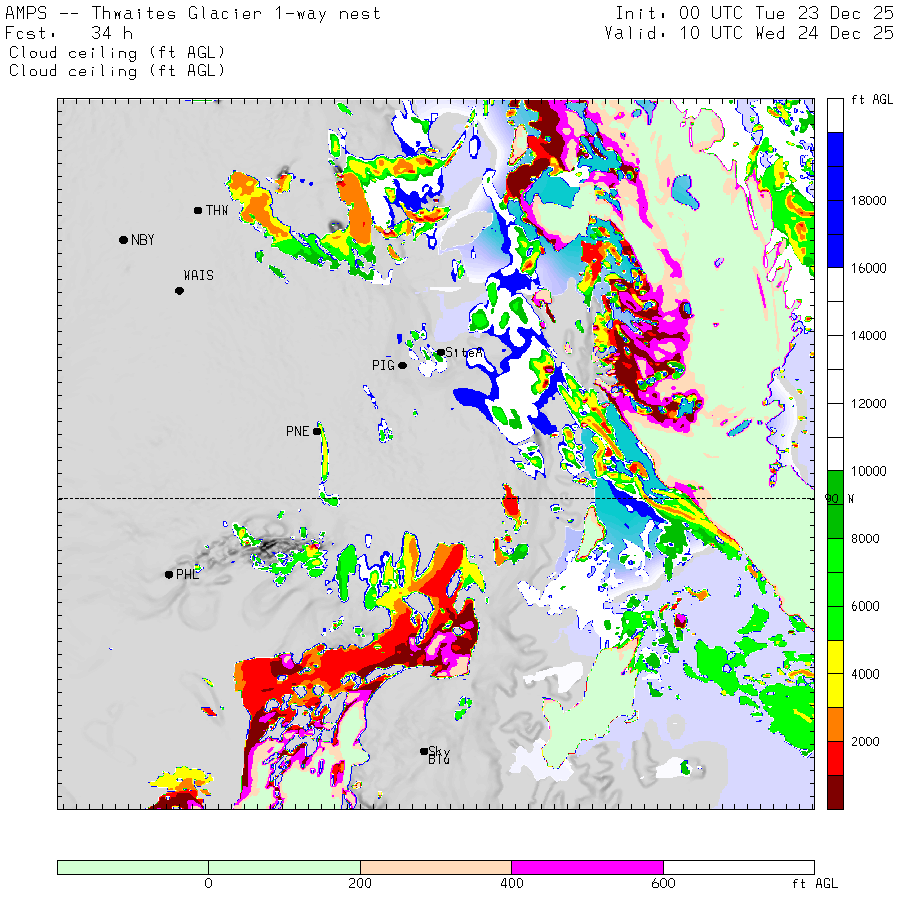The height and width of the screenshot is (900, 900).
Task: Pick the yellow swatch on vertical colorbar
Action: (x=835, y=673)
